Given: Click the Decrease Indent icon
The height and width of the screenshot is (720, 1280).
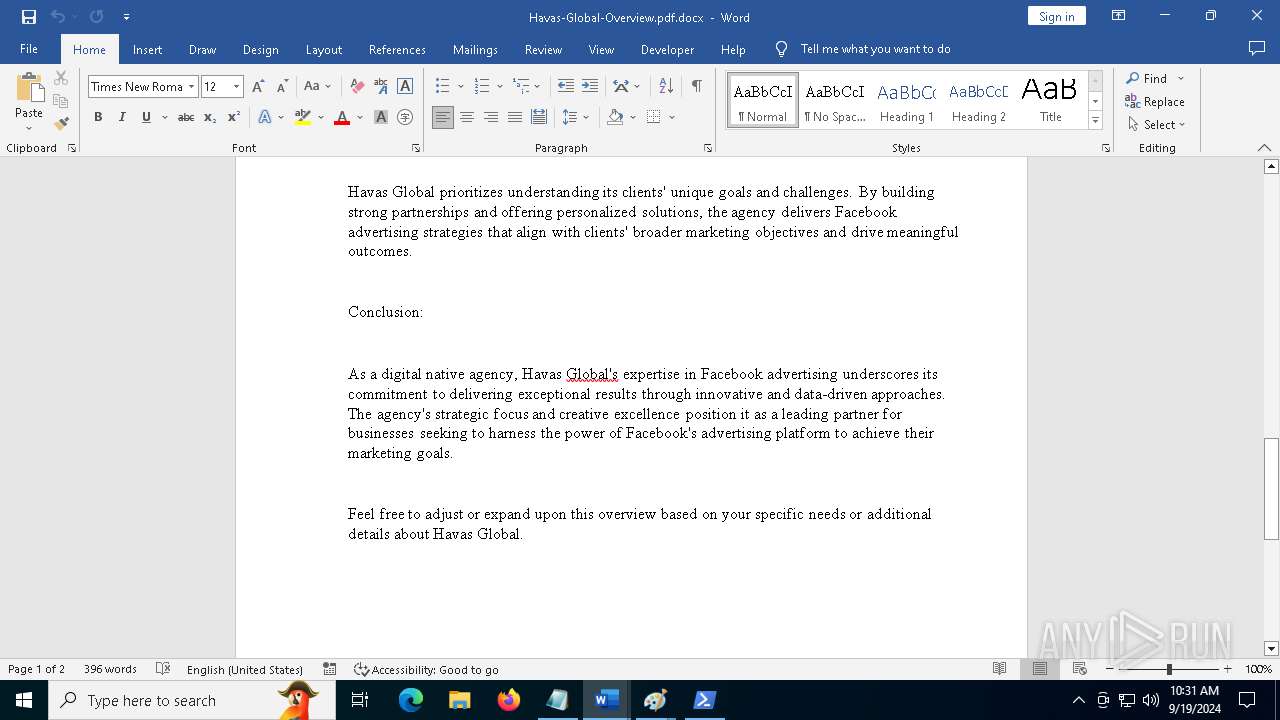Looking at the screenshot, I should tap(566, 87).
